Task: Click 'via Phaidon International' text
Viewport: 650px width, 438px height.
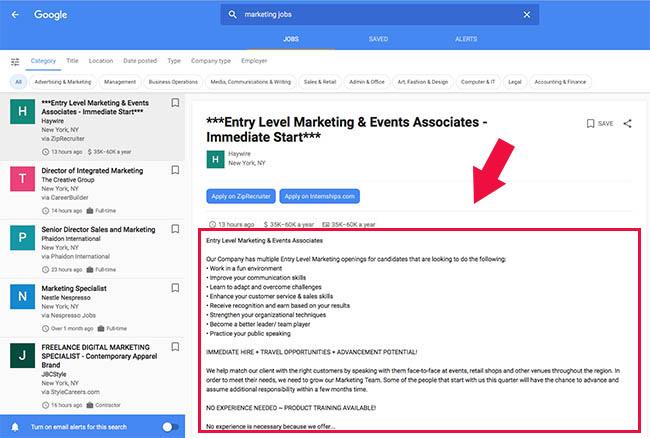Action: pyautogui.click(x=75, y=257)
